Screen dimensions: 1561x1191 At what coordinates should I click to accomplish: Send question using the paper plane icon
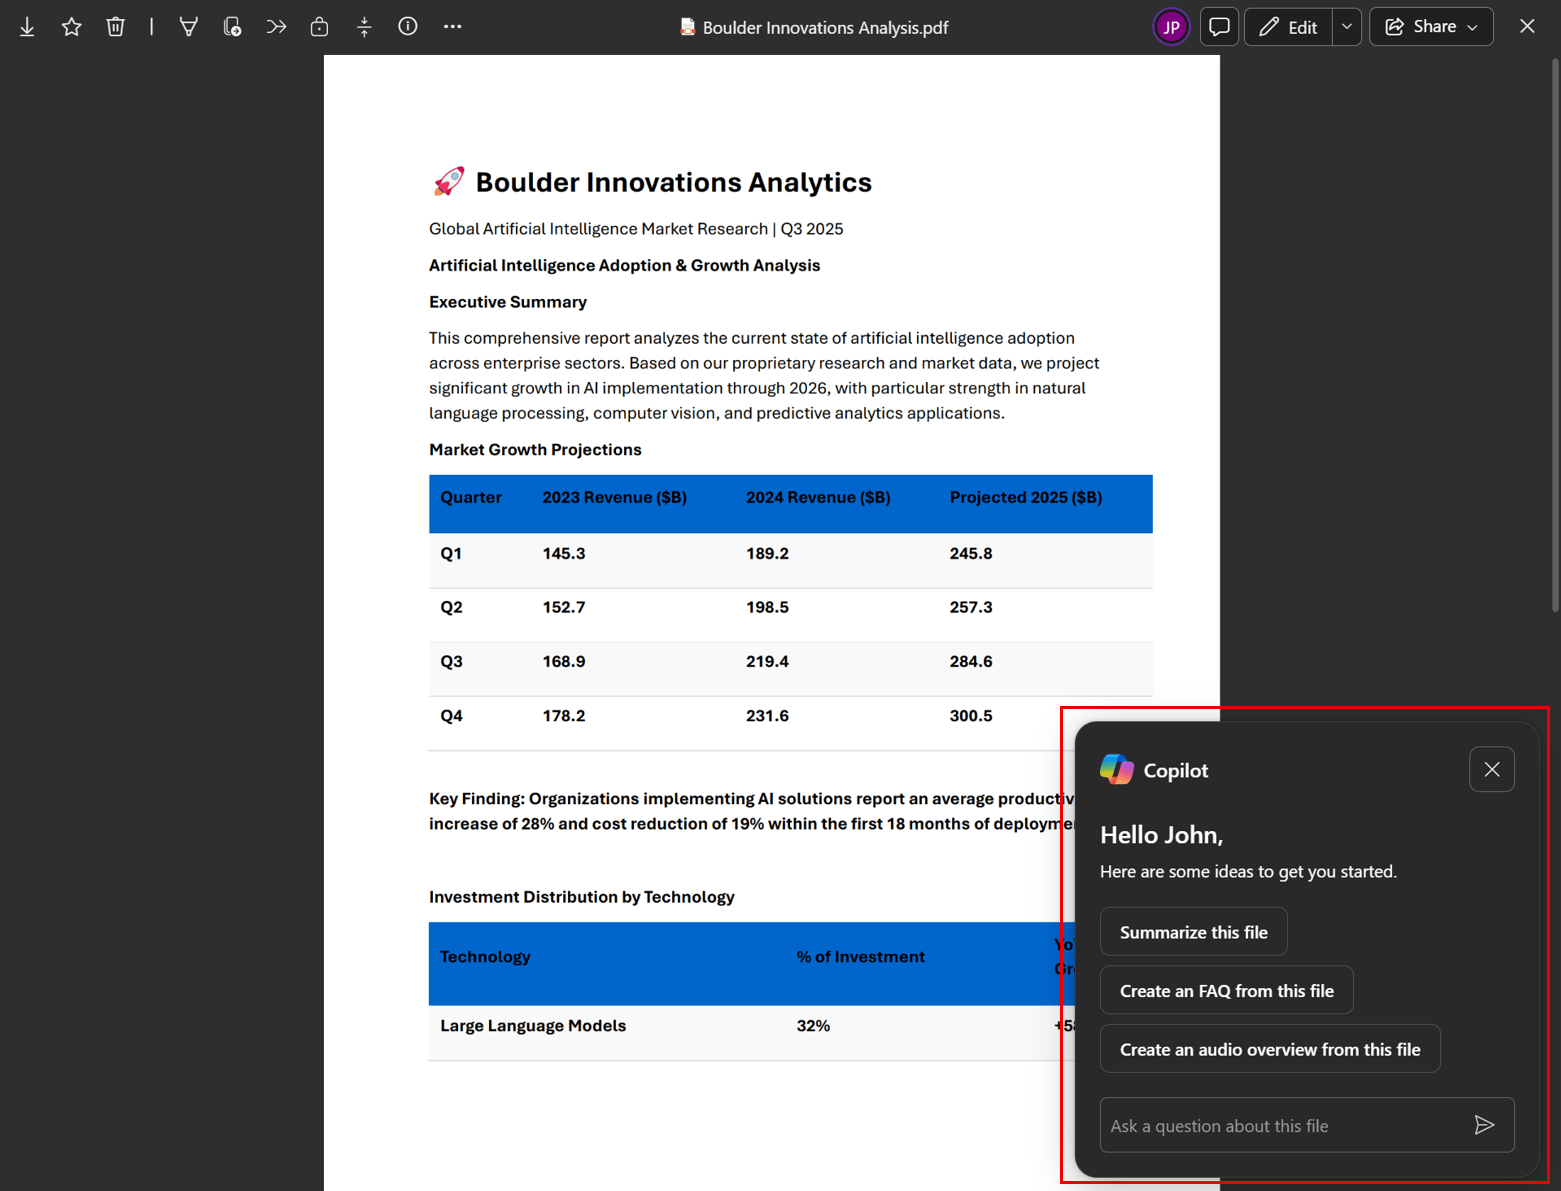coord(1486,1125)
